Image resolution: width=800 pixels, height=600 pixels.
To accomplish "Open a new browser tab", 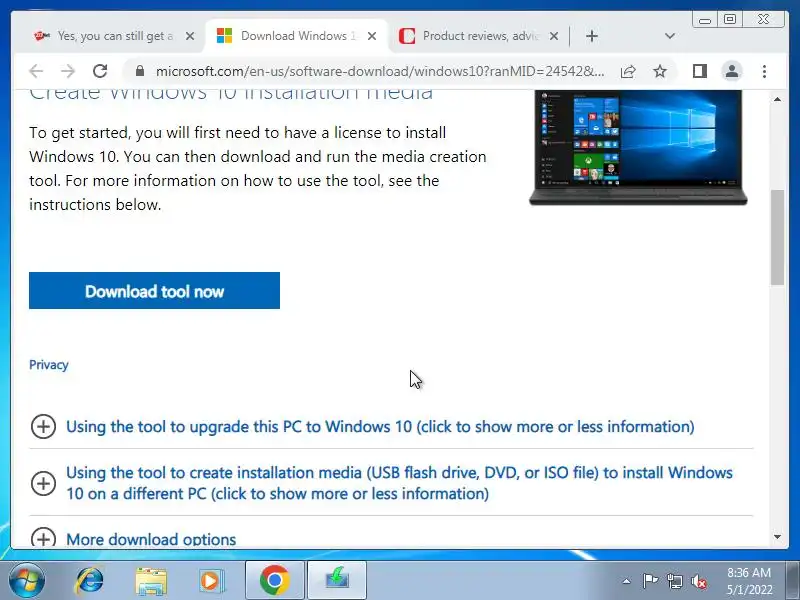I will (x=592, y=36).
